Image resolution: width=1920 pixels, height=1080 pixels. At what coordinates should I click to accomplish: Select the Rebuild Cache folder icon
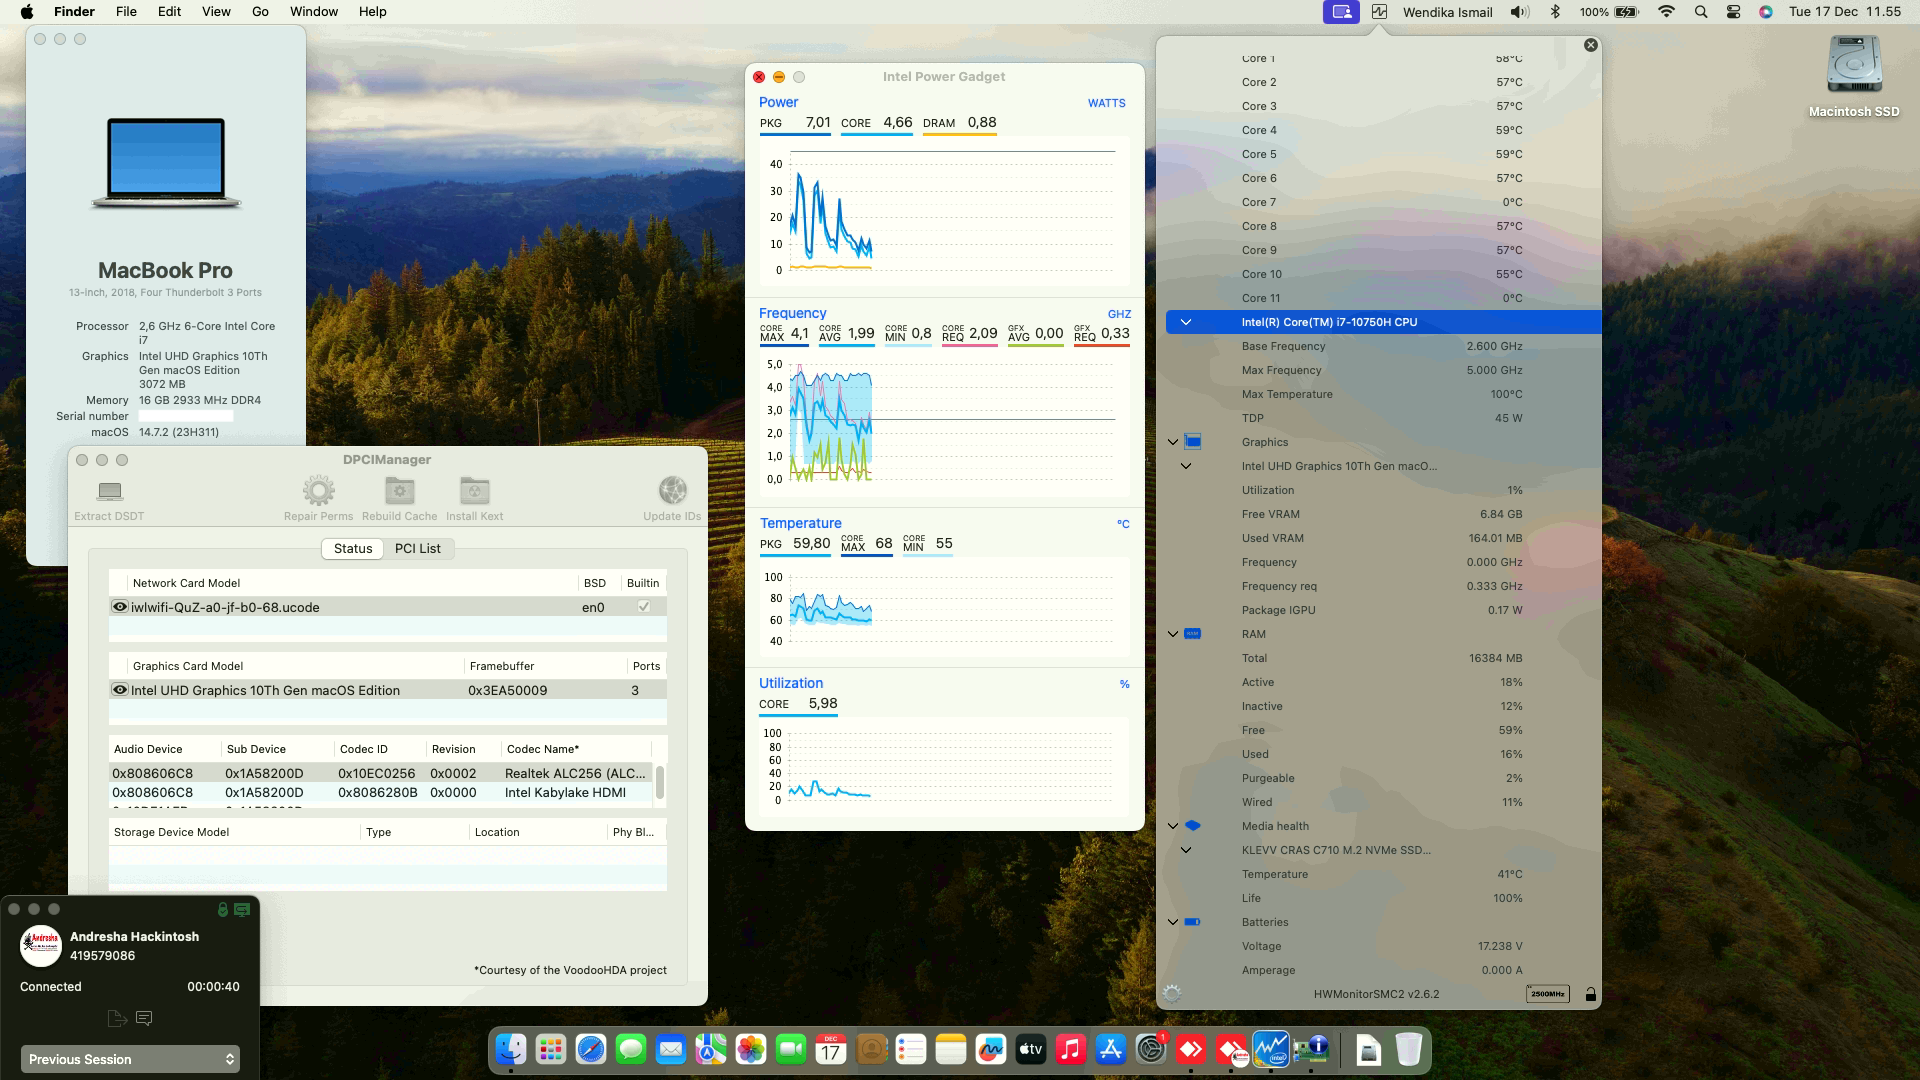click(x=399, y=489)
